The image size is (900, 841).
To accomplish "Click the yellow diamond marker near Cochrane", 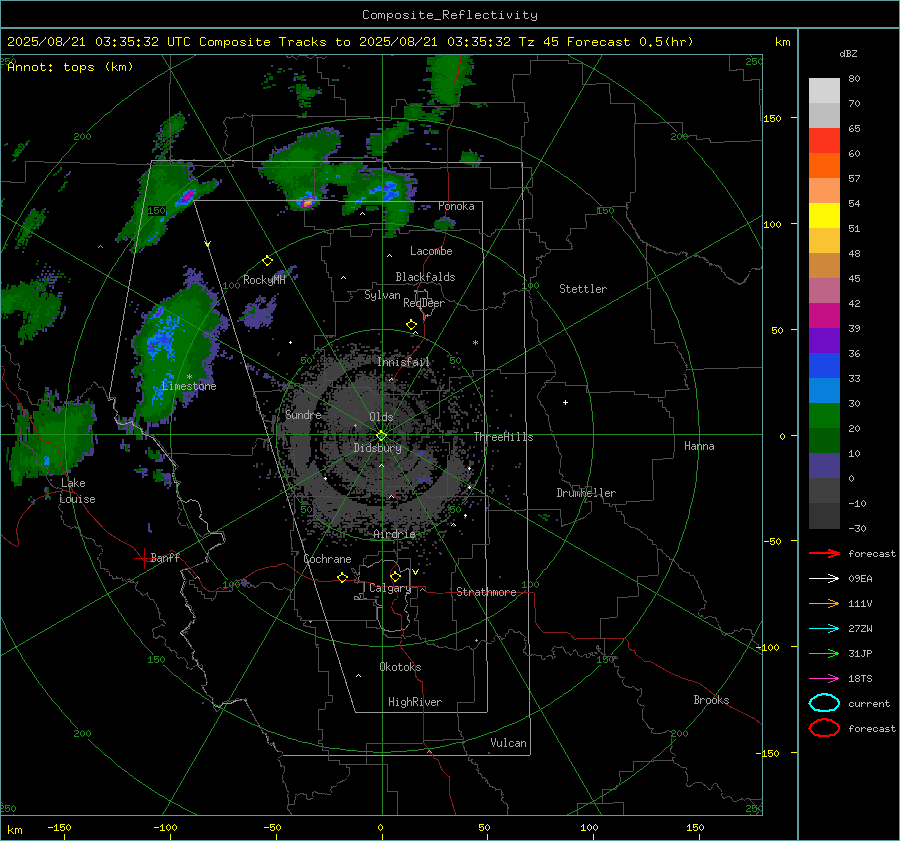I will click(343, 578).
